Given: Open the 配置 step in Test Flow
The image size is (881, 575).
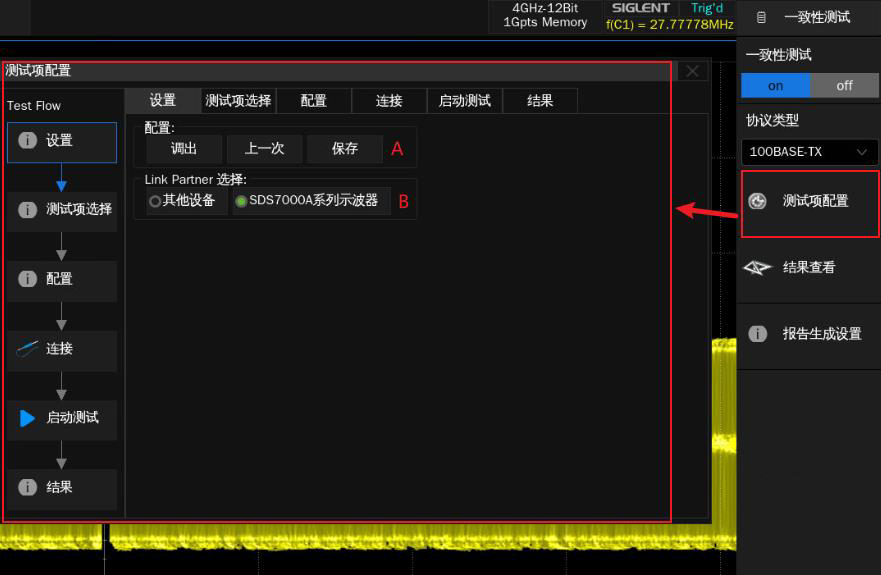Looking at the screenshot, I should [x=62, y=279].
